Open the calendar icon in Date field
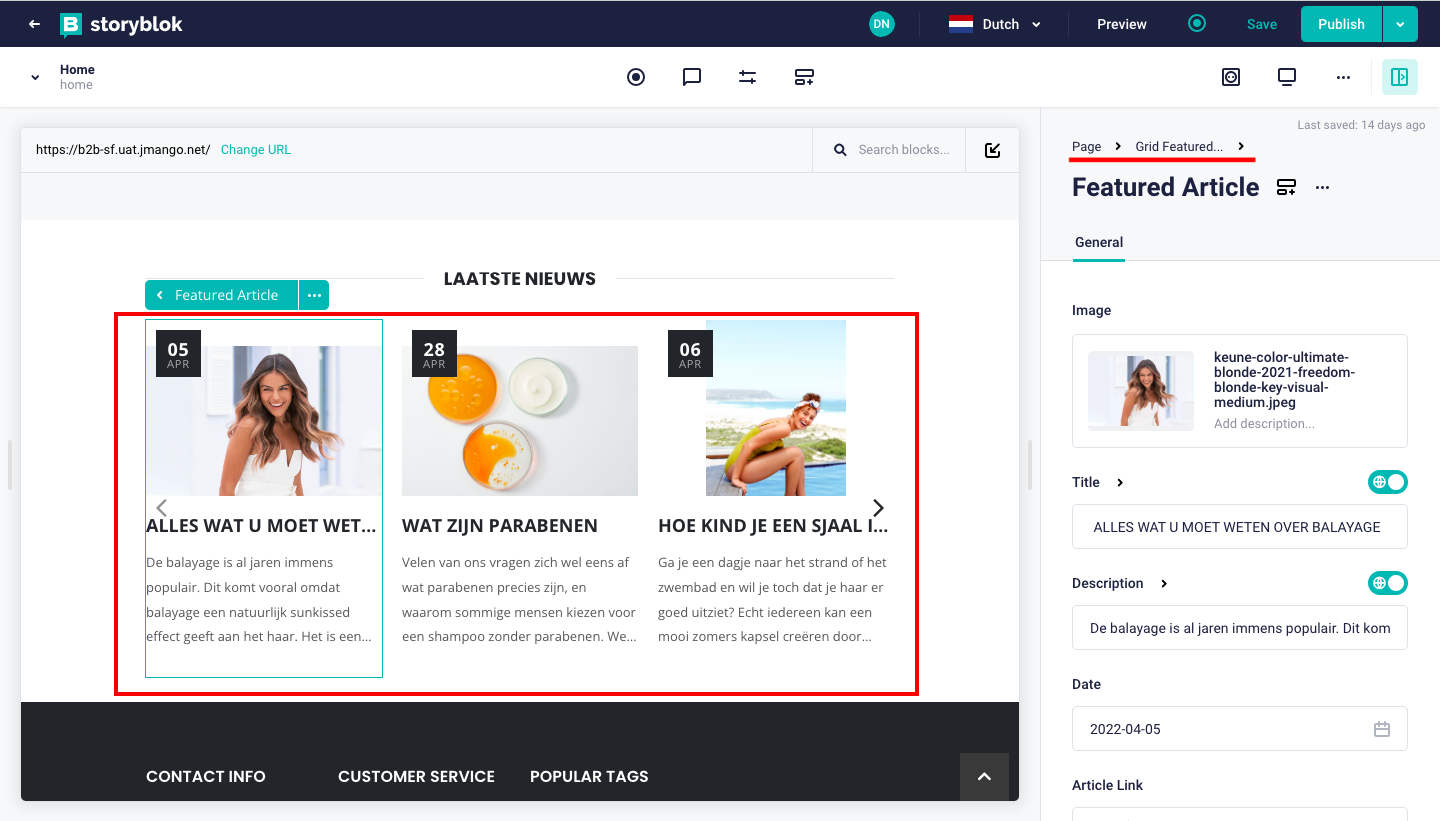 pos(1381,729)
